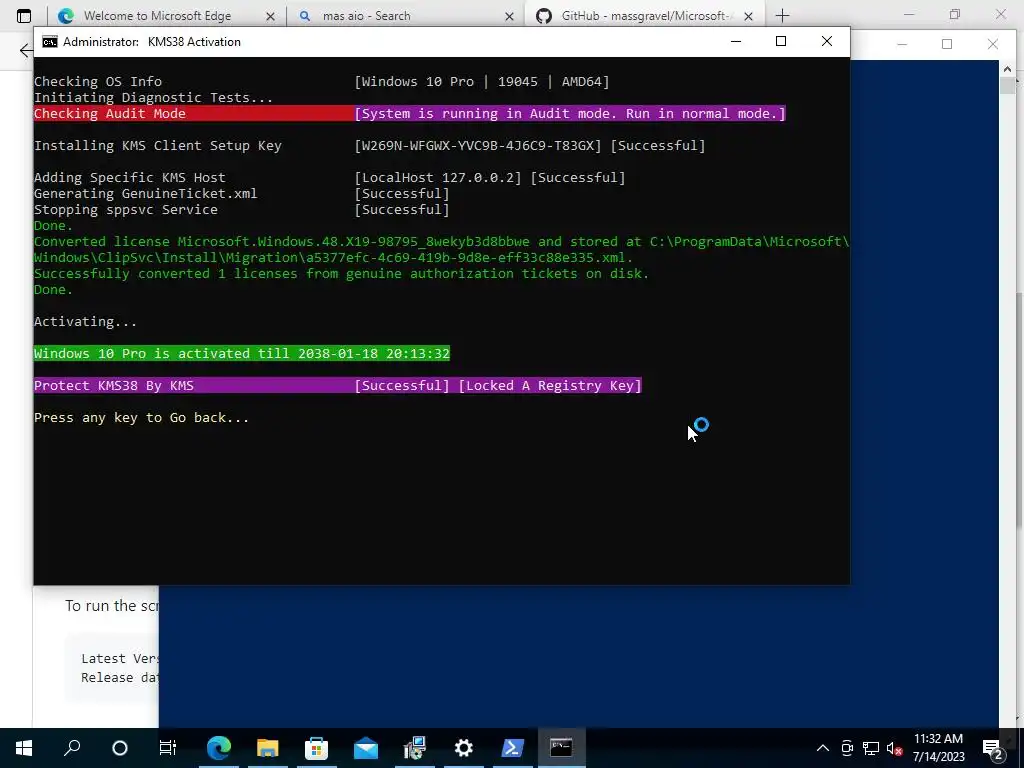
Task: Go back in the Edge browser
Action: 25,50
